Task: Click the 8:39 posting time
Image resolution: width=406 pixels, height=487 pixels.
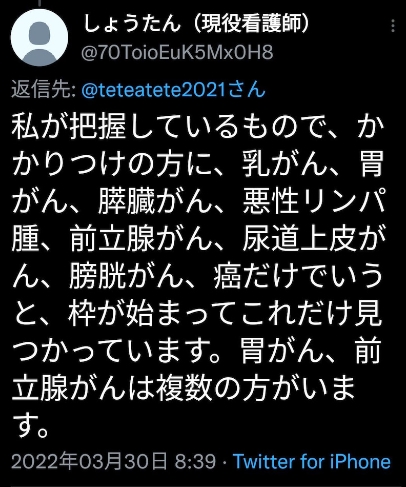Action: pos(196,462)
